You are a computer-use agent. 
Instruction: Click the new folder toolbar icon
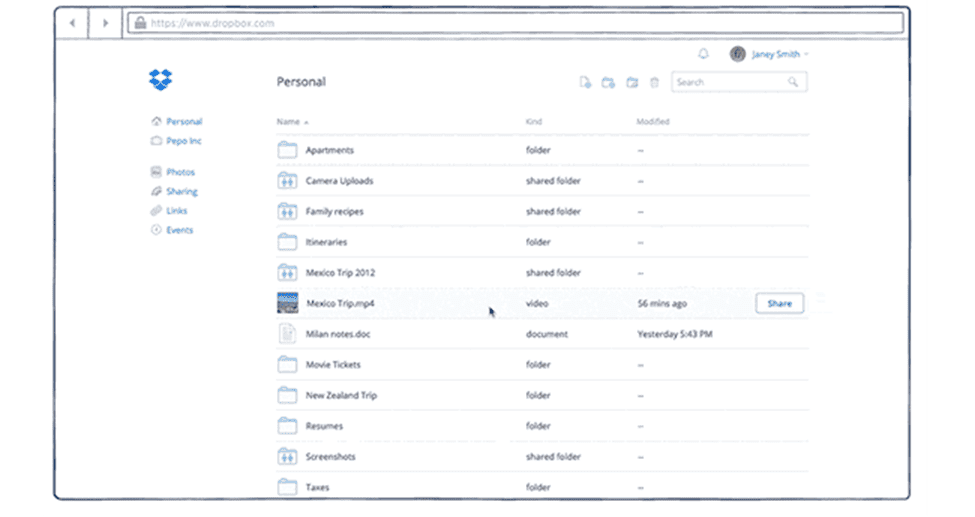tap(608, 82)
